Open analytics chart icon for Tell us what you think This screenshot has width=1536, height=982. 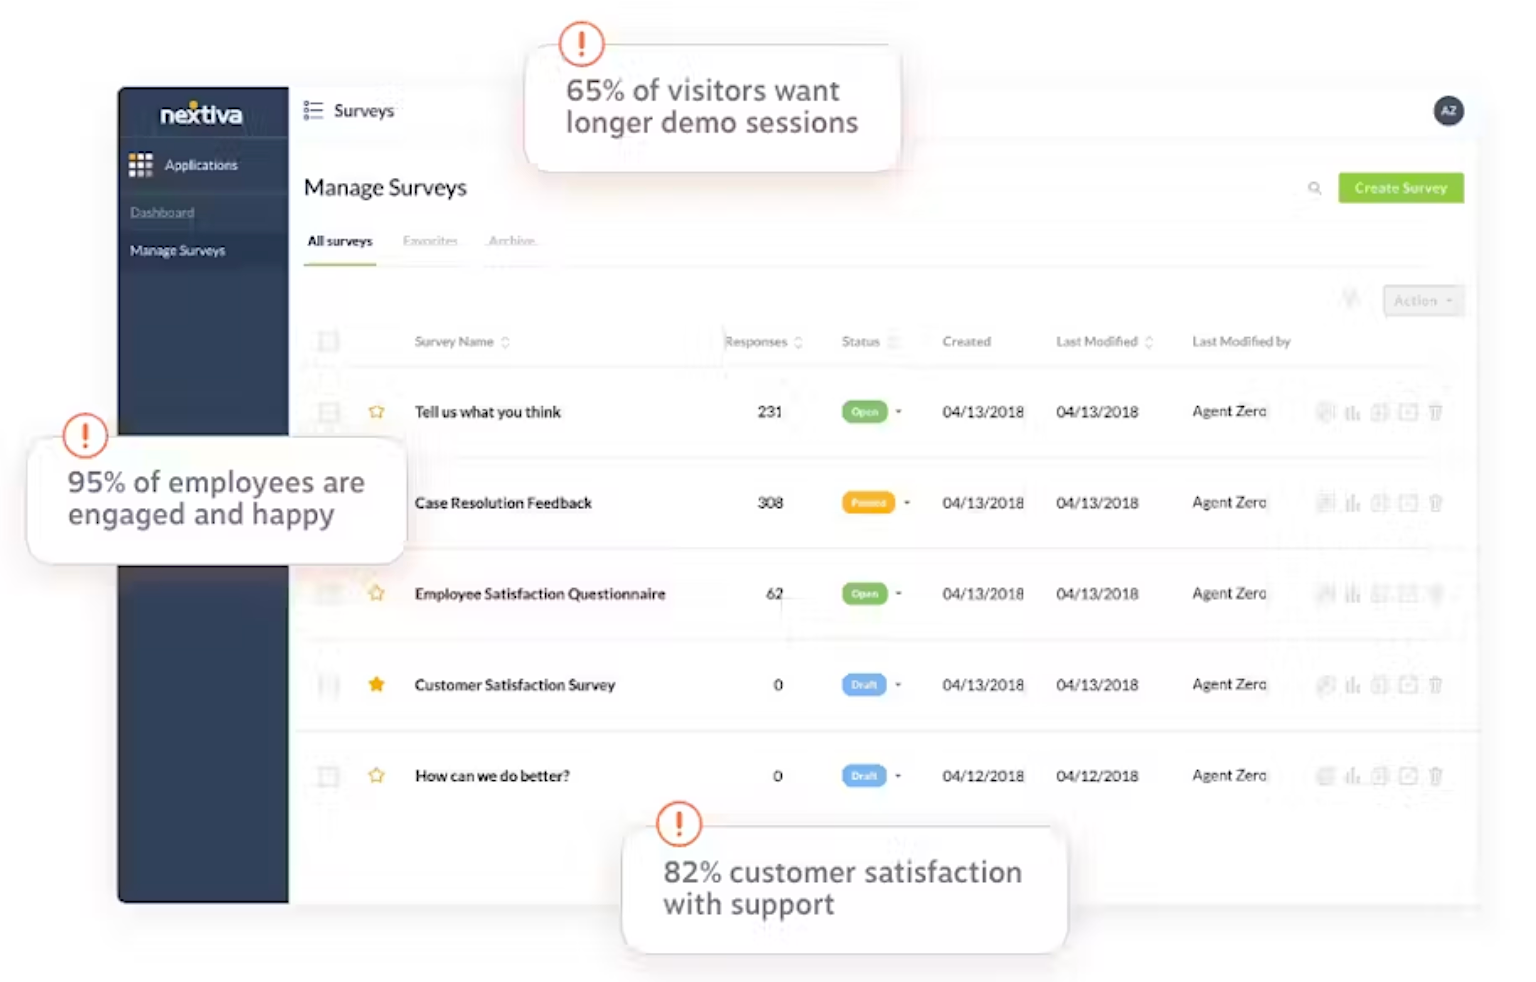coord(1352,411)
